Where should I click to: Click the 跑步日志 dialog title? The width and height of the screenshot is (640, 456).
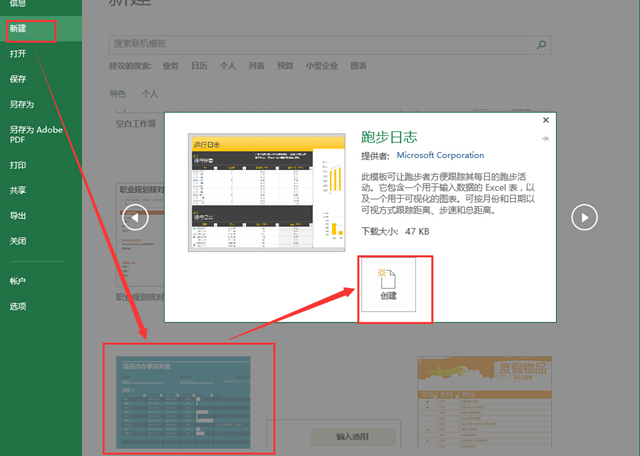389,137
